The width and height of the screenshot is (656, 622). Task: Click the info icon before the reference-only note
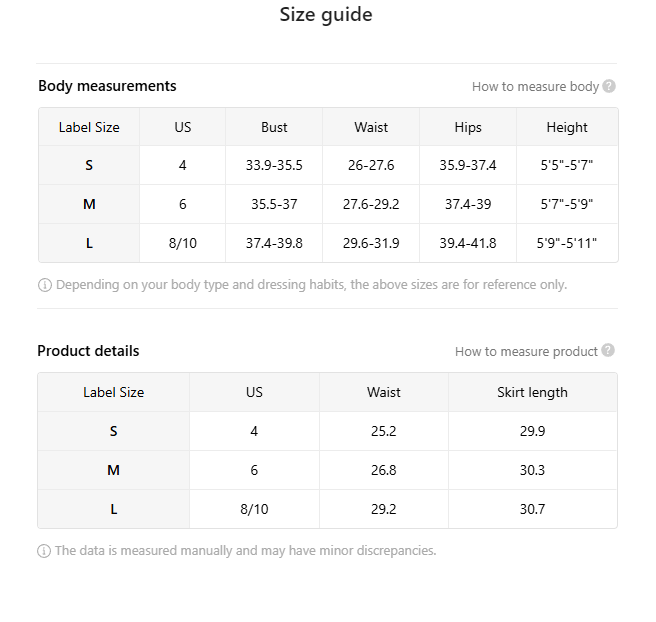pos(45,285)
